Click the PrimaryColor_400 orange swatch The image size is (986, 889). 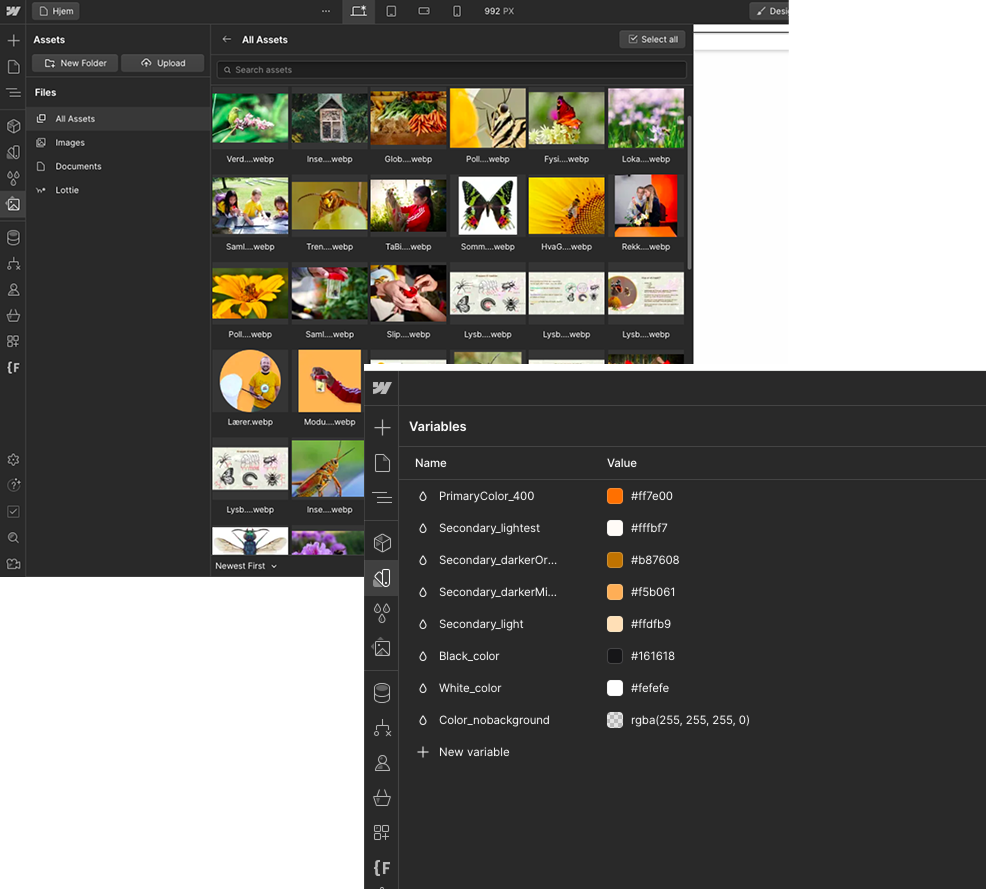[615, 496]
